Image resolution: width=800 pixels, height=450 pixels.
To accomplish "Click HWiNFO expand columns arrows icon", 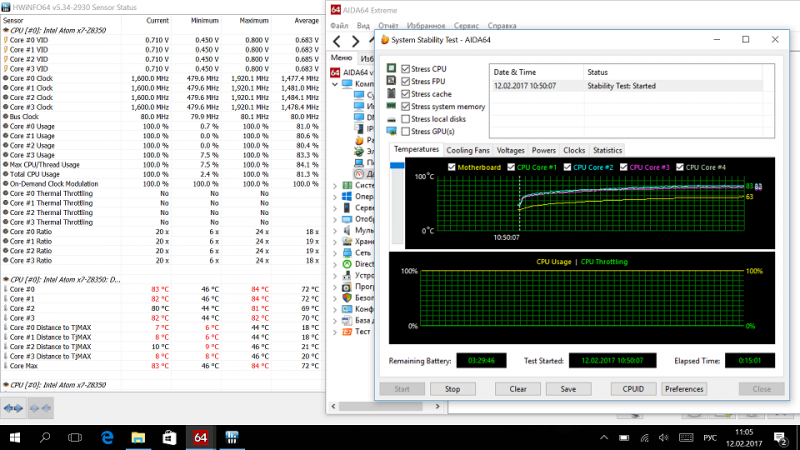I will (15, 409).
